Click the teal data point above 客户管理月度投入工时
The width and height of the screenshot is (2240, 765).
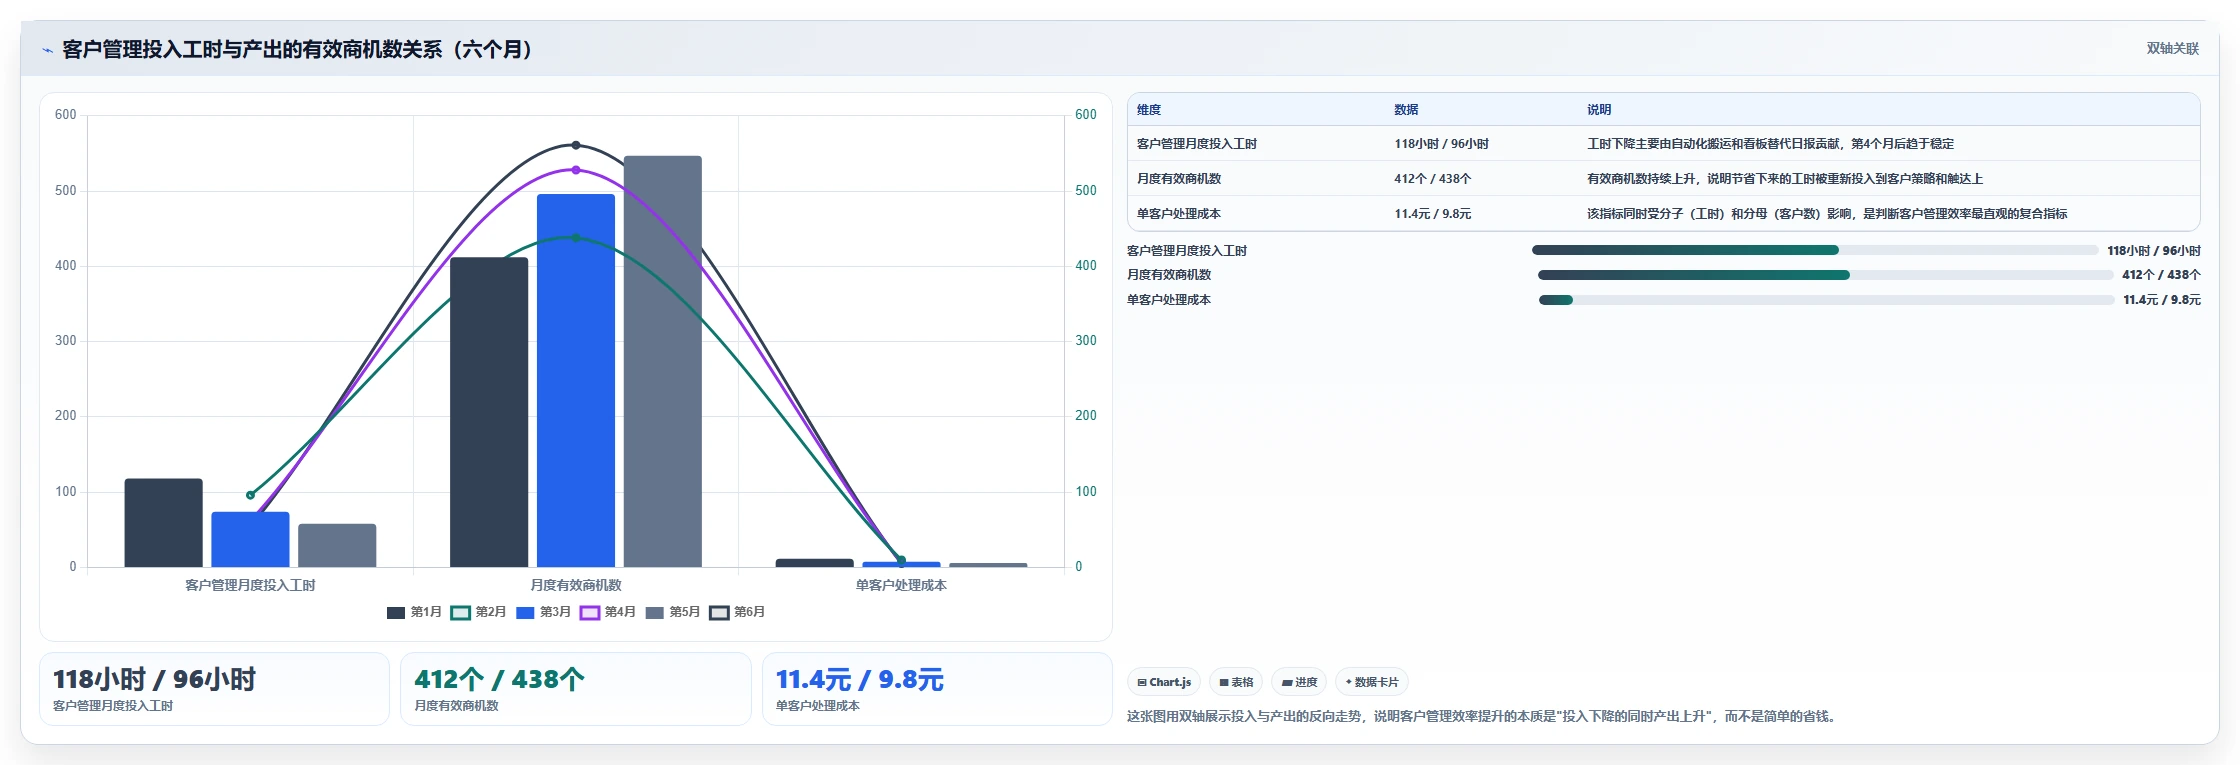[x=250, y=495]
